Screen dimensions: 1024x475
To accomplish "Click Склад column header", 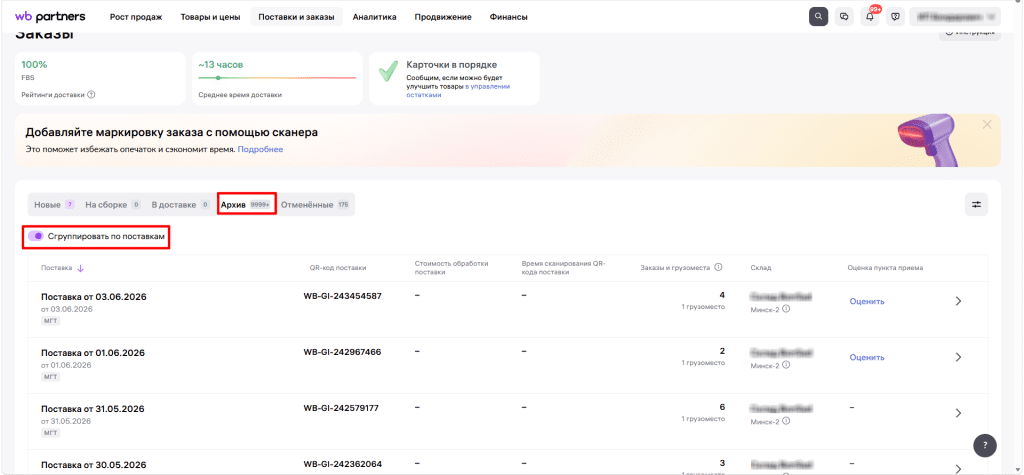I will 760,268.
